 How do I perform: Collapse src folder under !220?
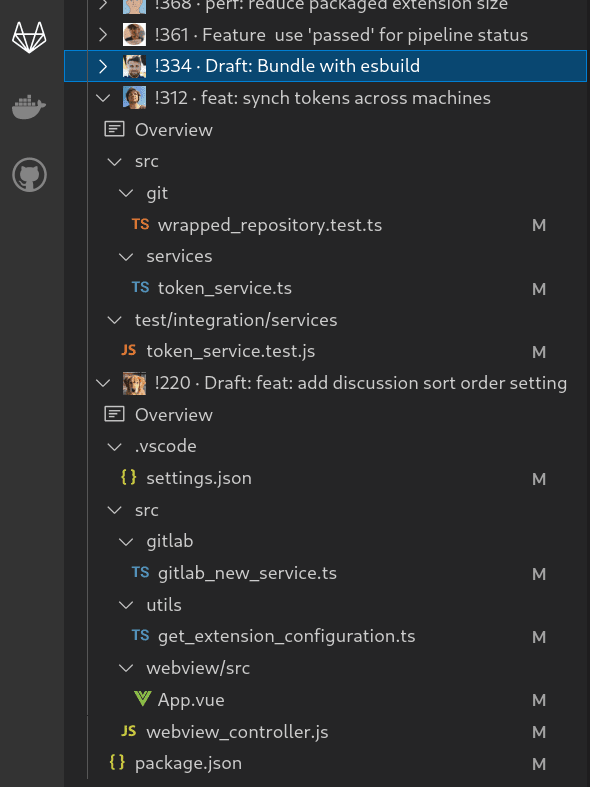pos(115,510)
